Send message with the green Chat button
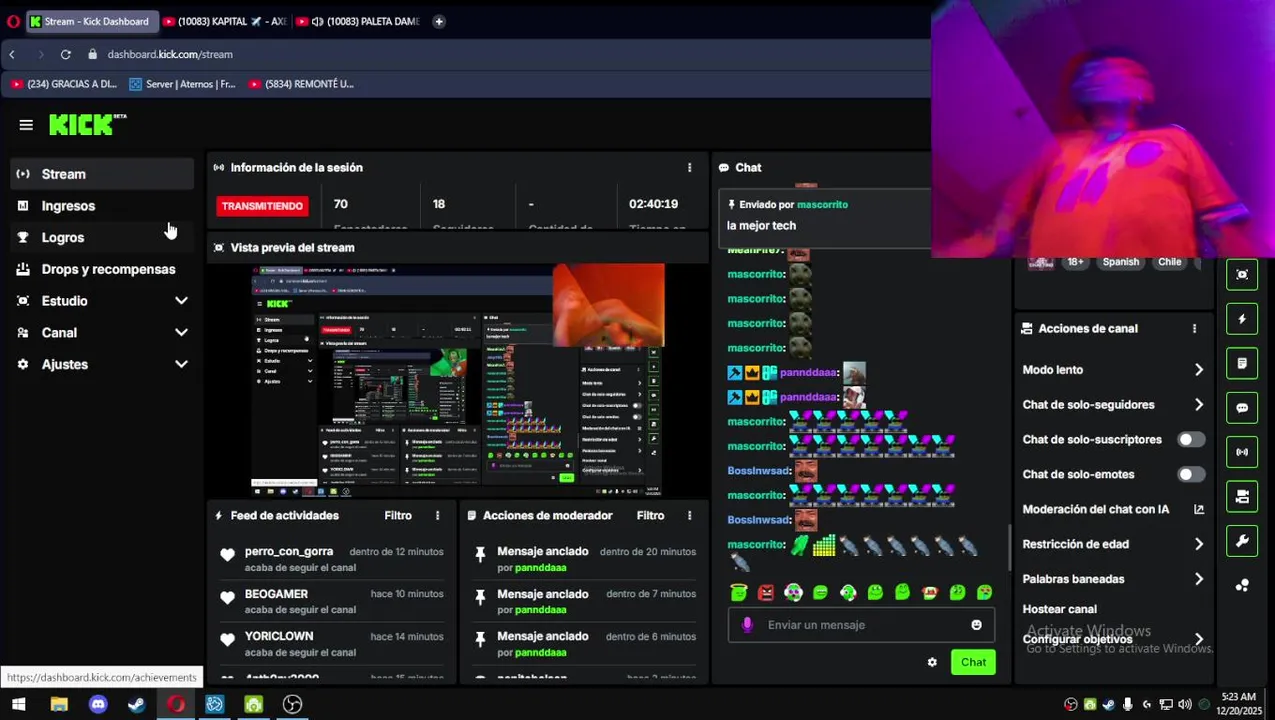 pyautogui.click(x=973, y=662)
